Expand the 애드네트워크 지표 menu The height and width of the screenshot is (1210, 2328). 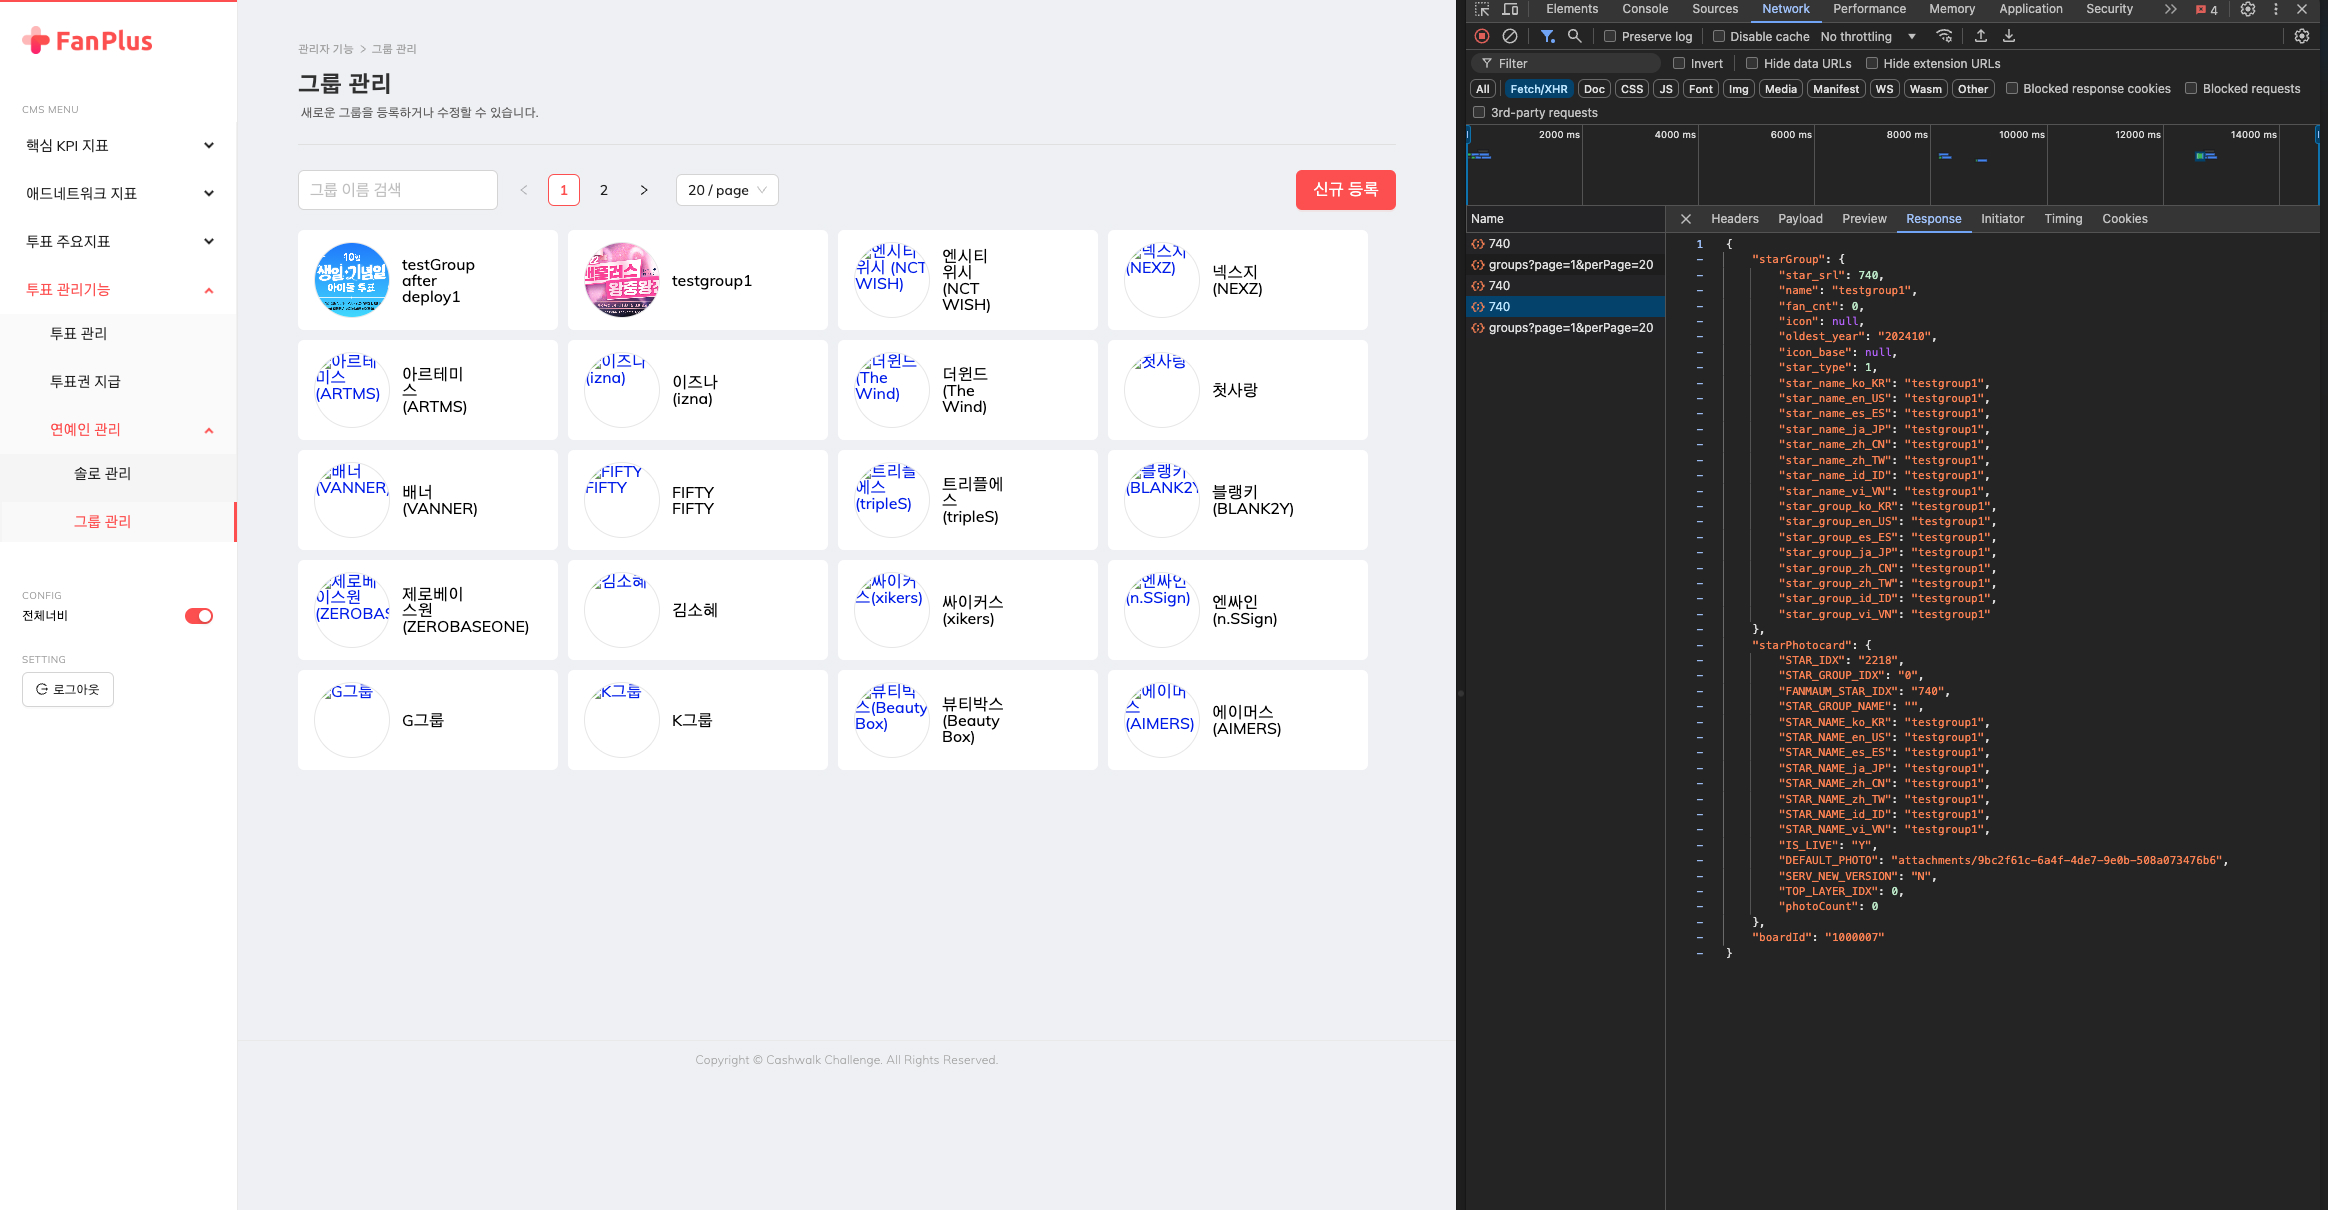[118, 194]
